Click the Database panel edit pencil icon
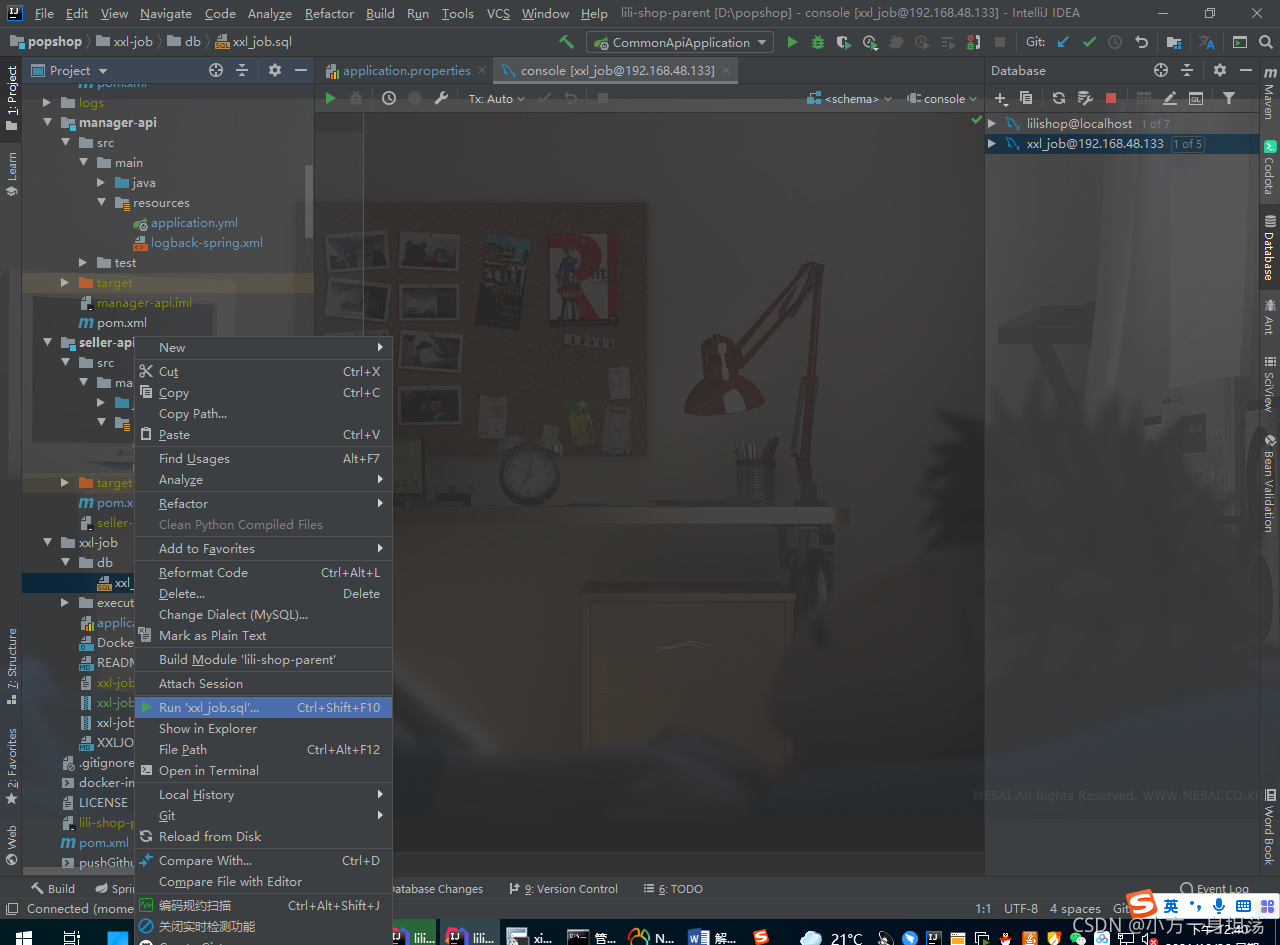 [x=1170, y=98]
